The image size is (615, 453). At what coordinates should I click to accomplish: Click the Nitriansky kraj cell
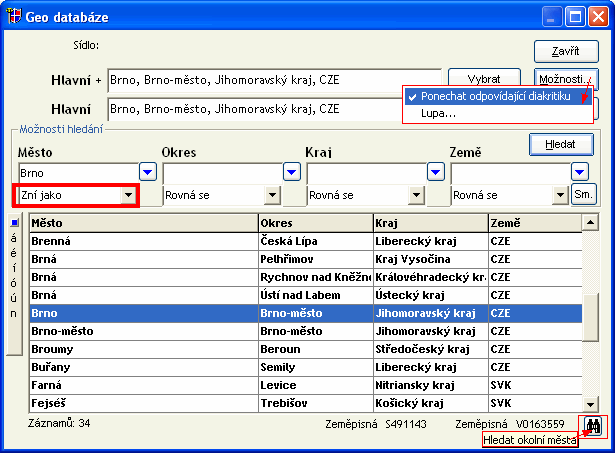click(431, 386)
